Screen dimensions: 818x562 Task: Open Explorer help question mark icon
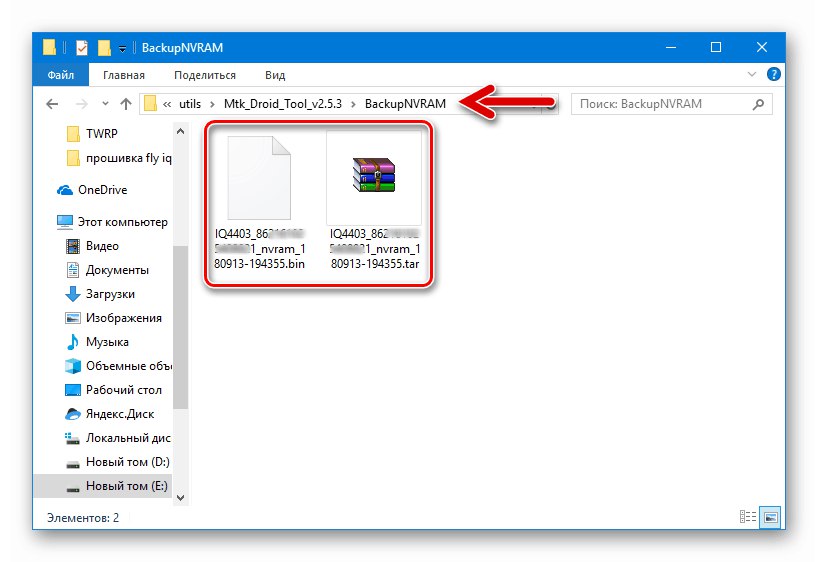coord(774,74)
